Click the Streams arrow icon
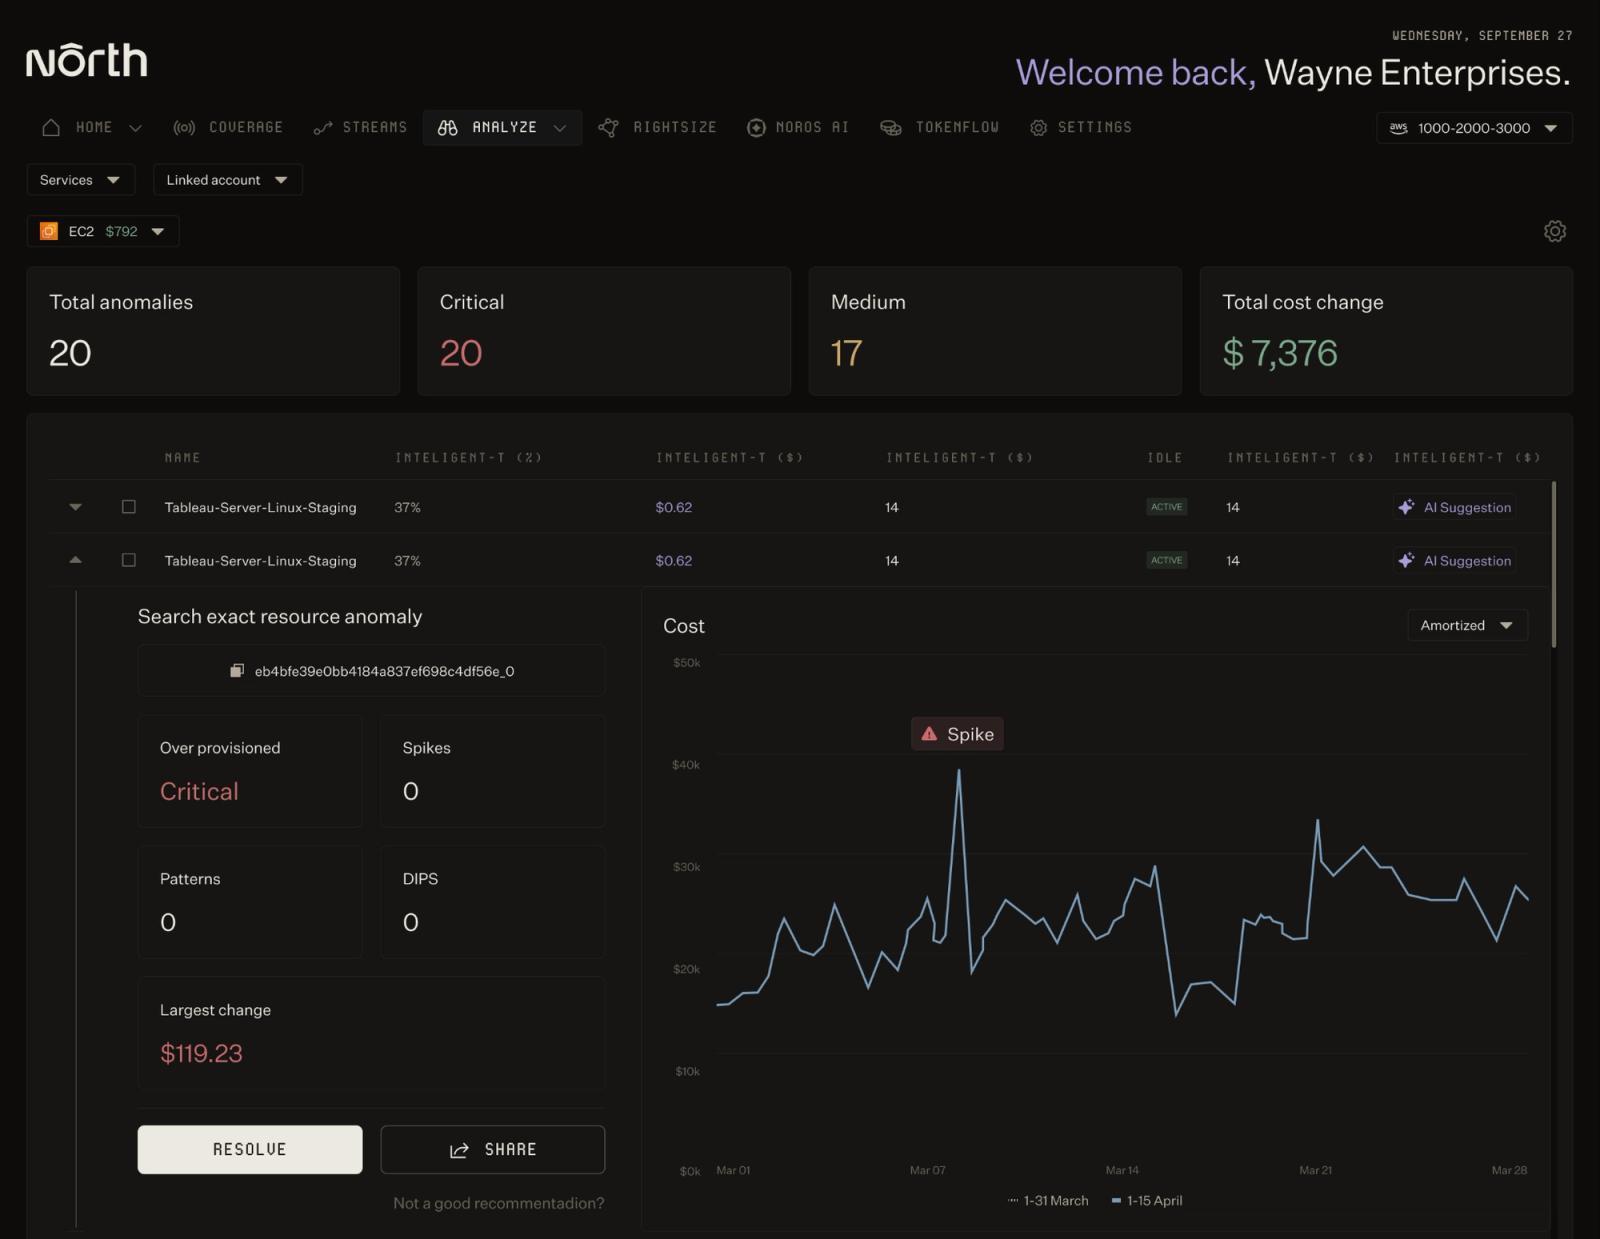Viewport: 1600px width, 1239px height. tap(322, 127)
